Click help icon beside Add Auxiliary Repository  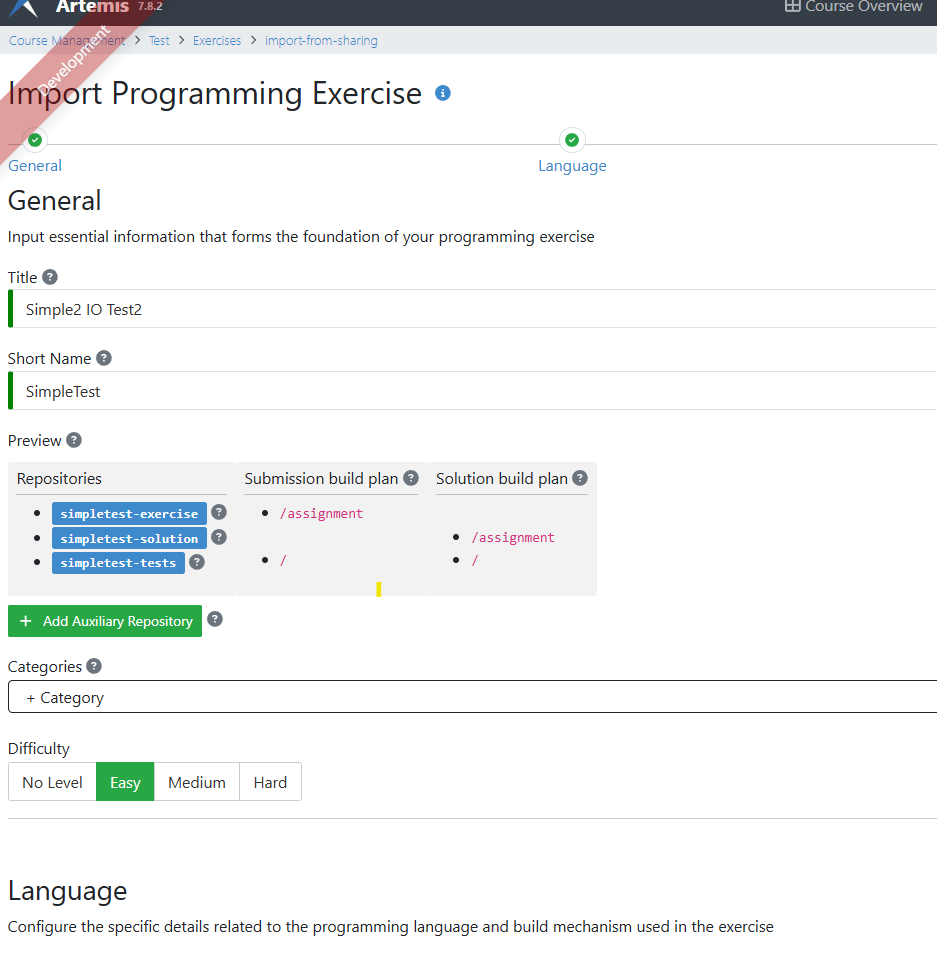(x=215, y=620)
